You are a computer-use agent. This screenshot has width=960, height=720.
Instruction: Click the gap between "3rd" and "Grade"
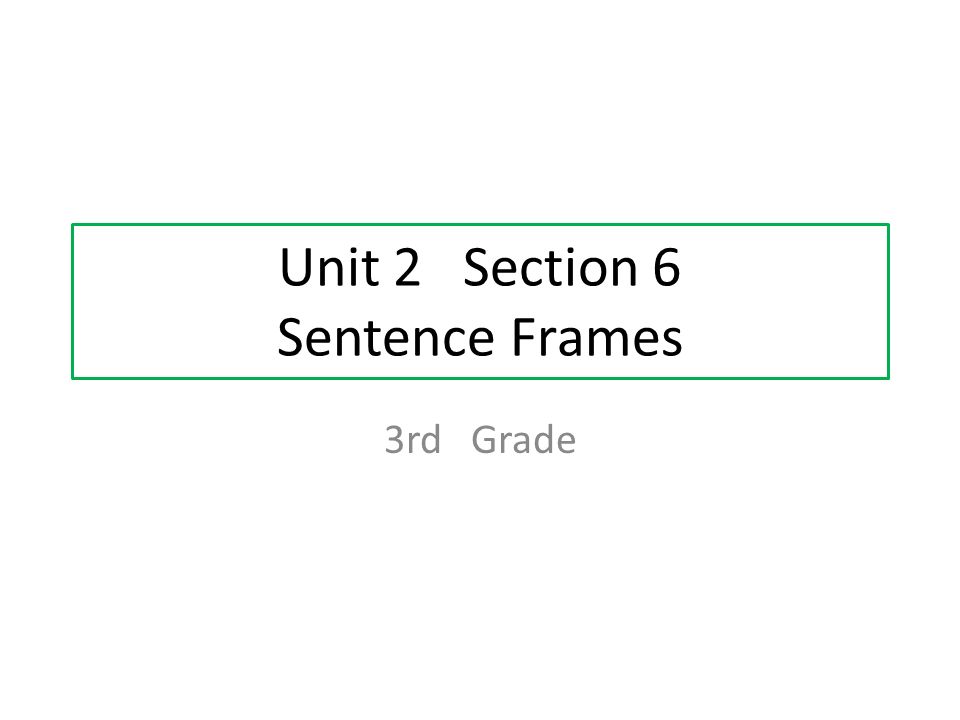[x=456, y=440]
